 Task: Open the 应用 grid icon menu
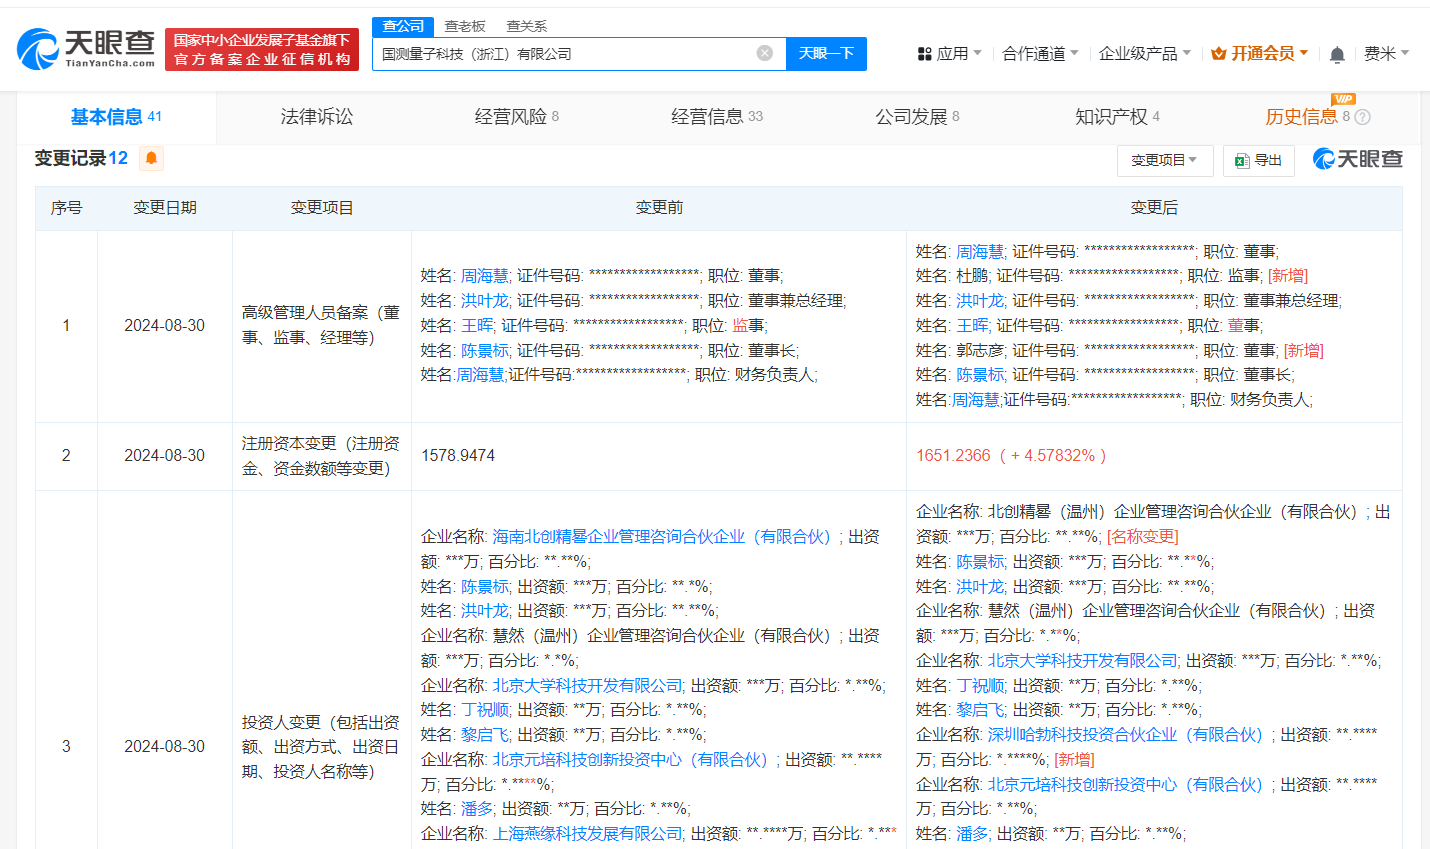click(x=924, y=52)
